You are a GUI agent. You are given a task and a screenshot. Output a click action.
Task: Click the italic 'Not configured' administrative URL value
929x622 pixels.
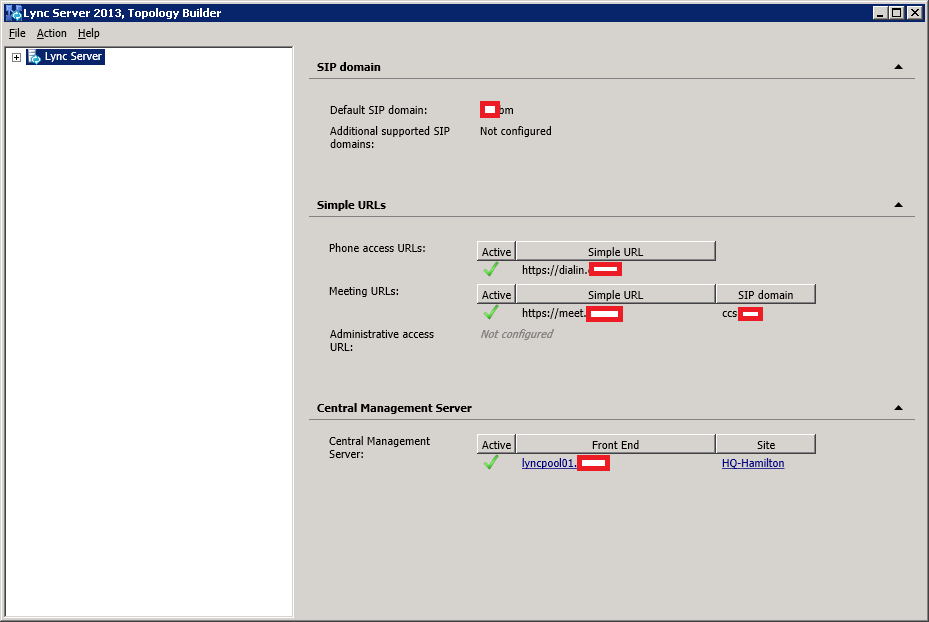[x=517, y=334]
